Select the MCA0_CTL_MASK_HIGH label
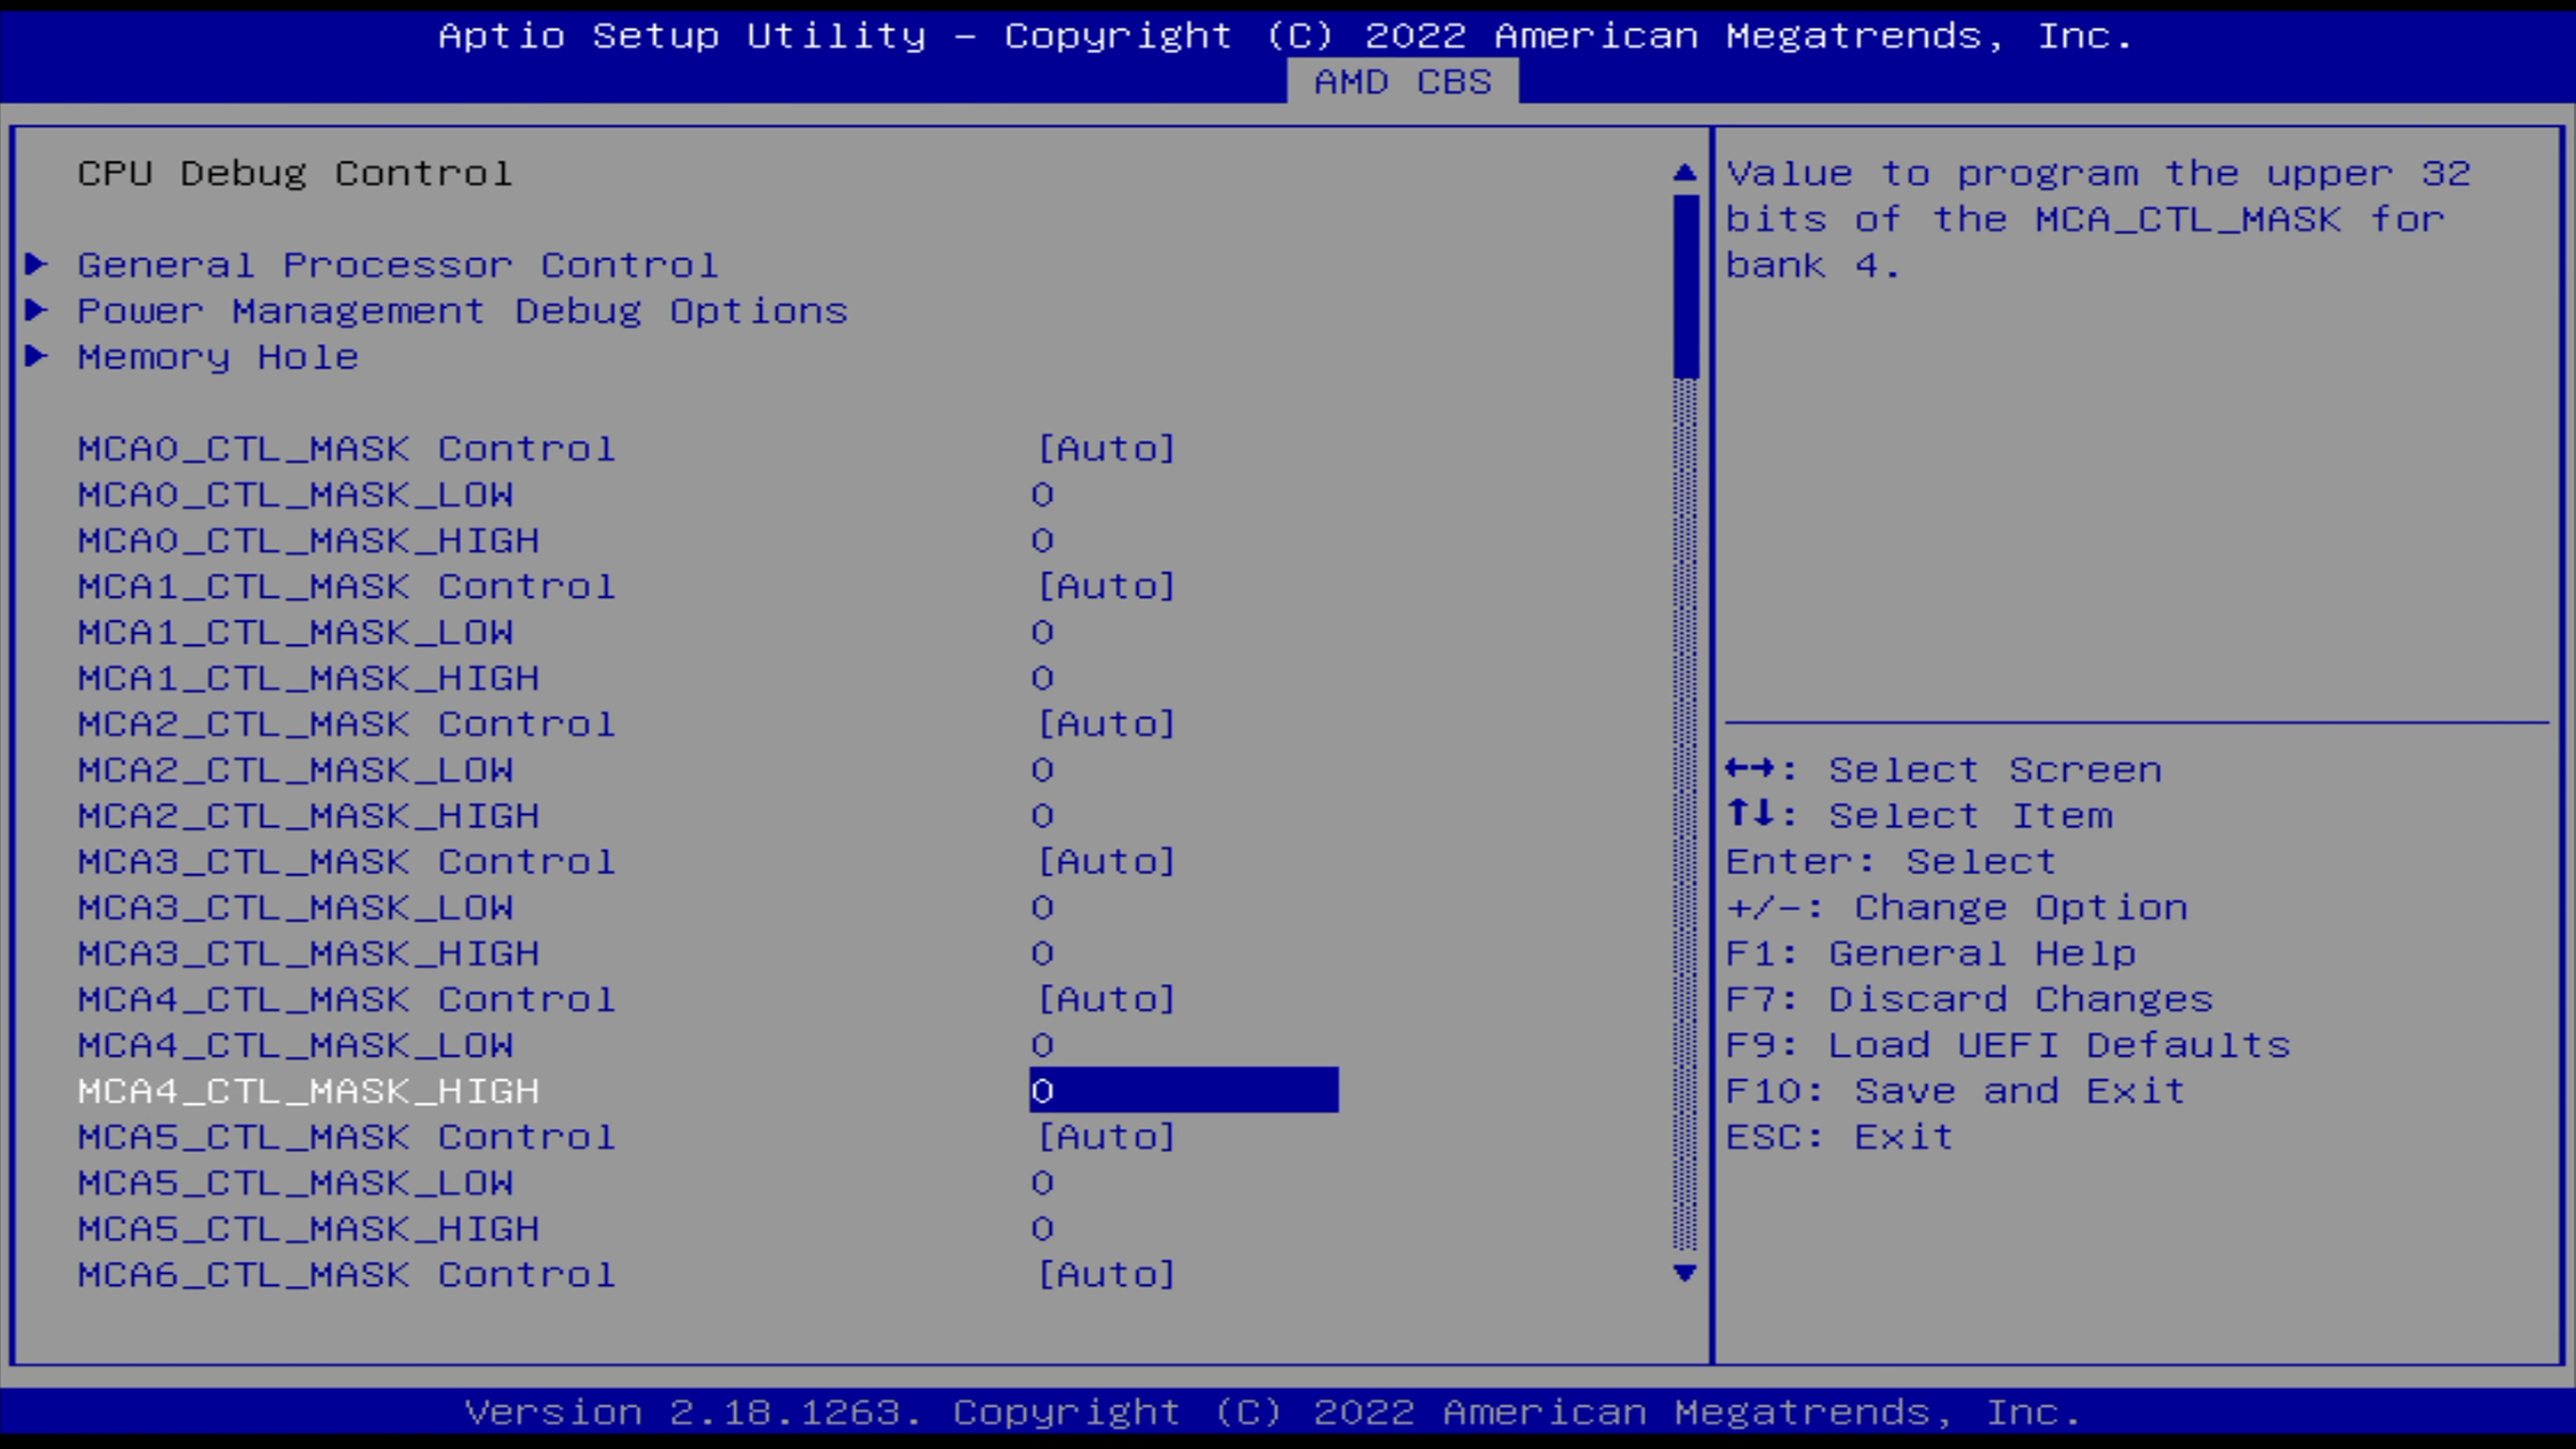Viewport: 2576px width, 1449px height. pyautogui.click(x=309, y=540)
